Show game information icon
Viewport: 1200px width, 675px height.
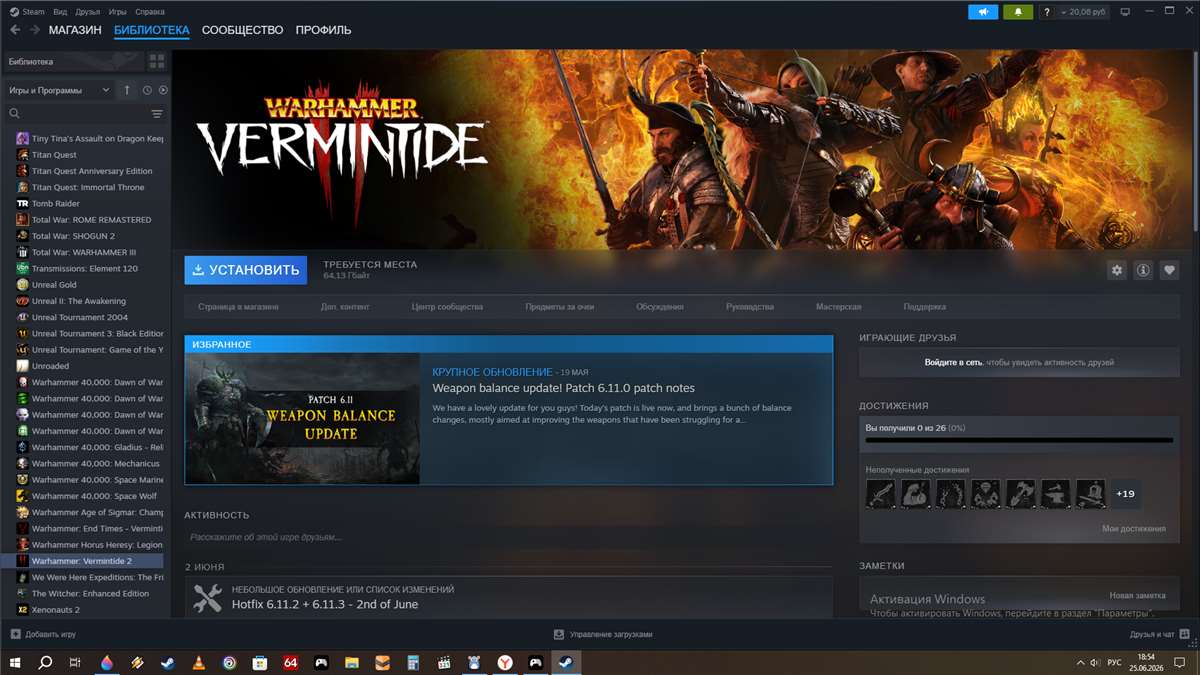(1143, 270)
